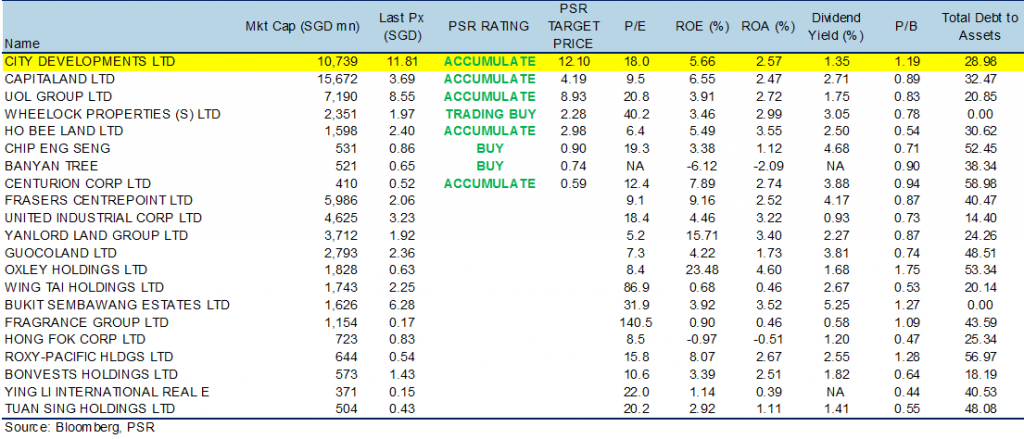Click the Dividend Yield (%) column header
The height and width of the screenshot is (439, 1024).
pos(835,27)
